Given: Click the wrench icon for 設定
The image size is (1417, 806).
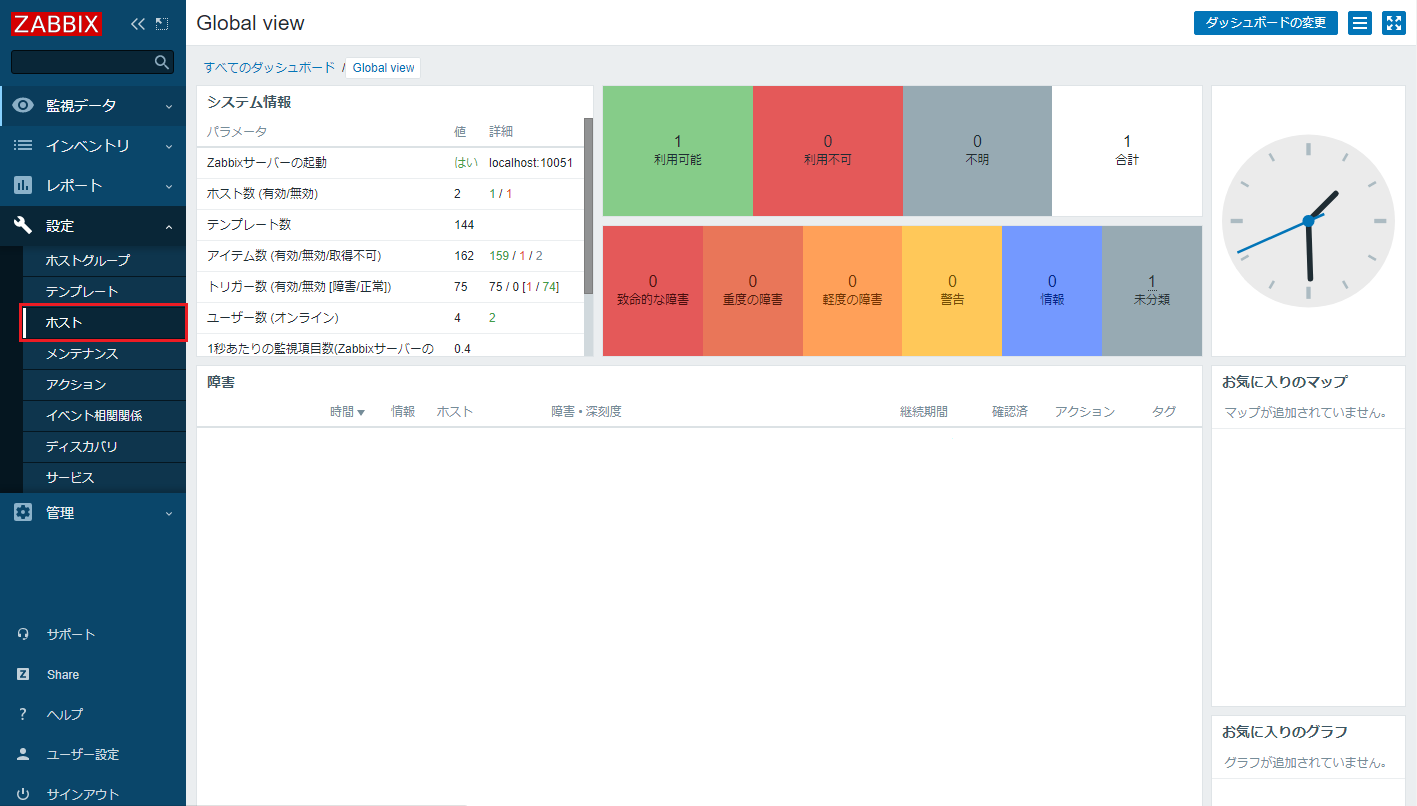Looking at the screenshot, I should (23, 226).
